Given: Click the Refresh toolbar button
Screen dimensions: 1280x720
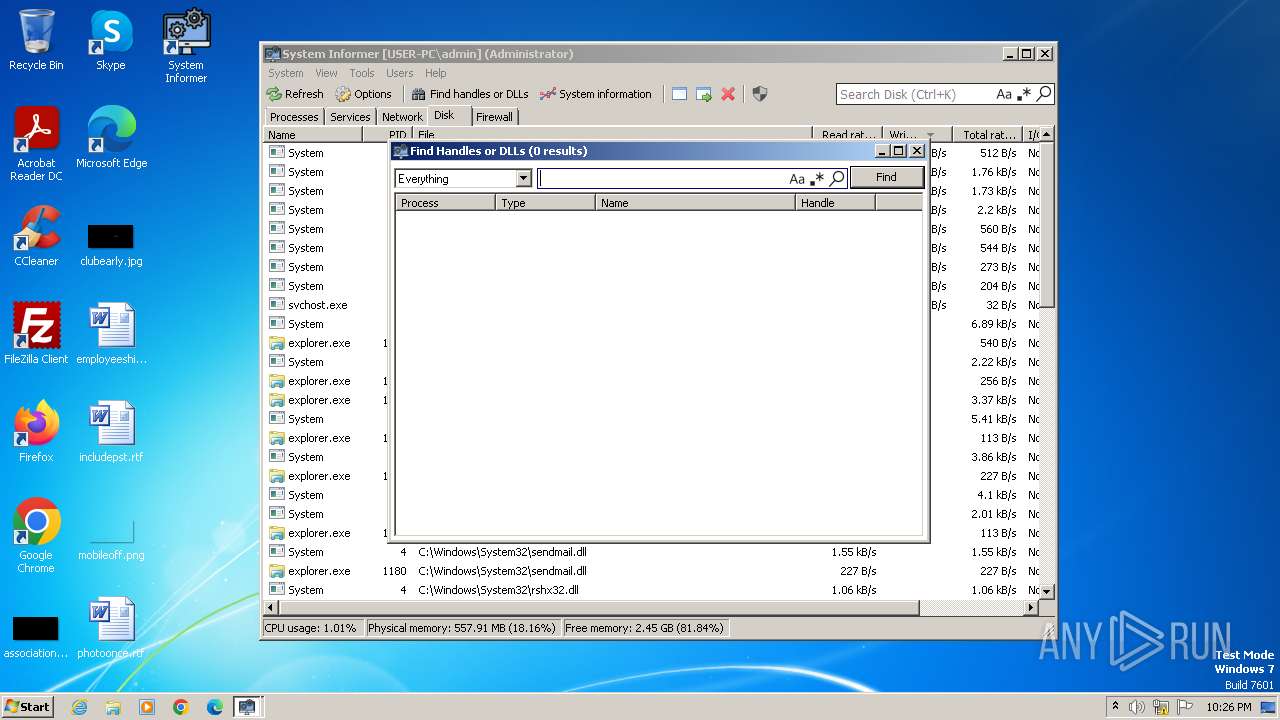Looking at the screenshot, I should tap(295, 94).
